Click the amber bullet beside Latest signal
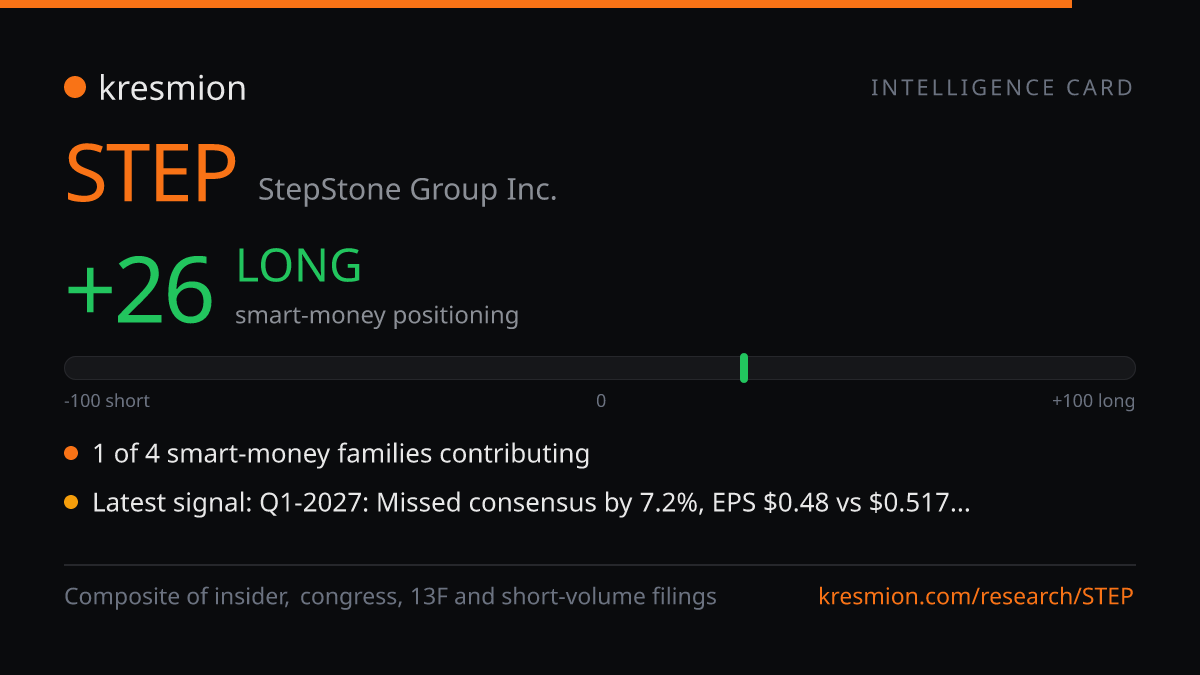Screen dimensions: 1200x675 point(71,503)
